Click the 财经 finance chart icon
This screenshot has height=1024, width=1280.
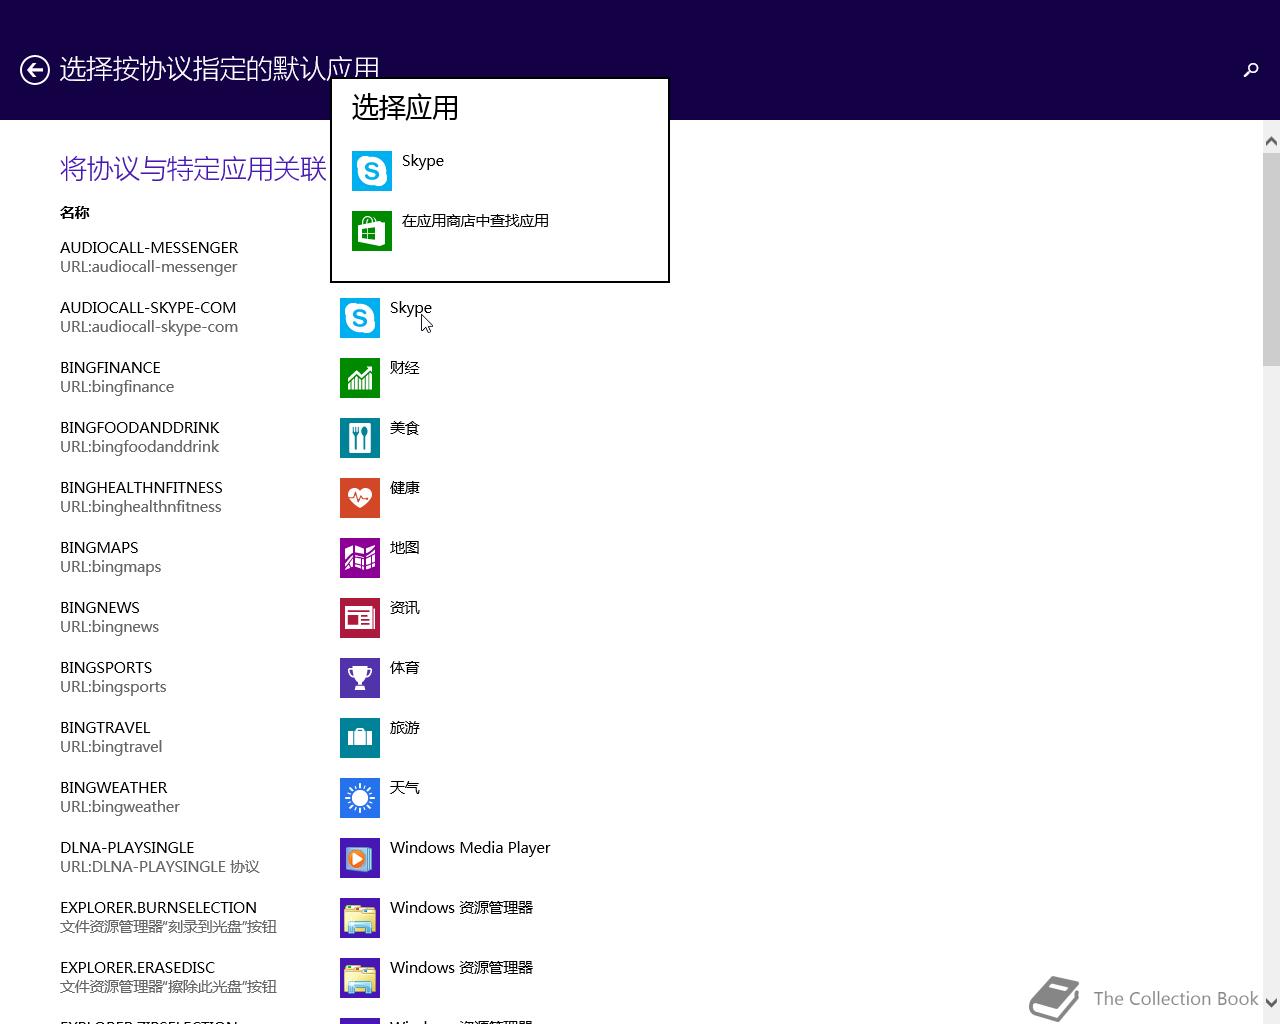click(x=360, y=378)
